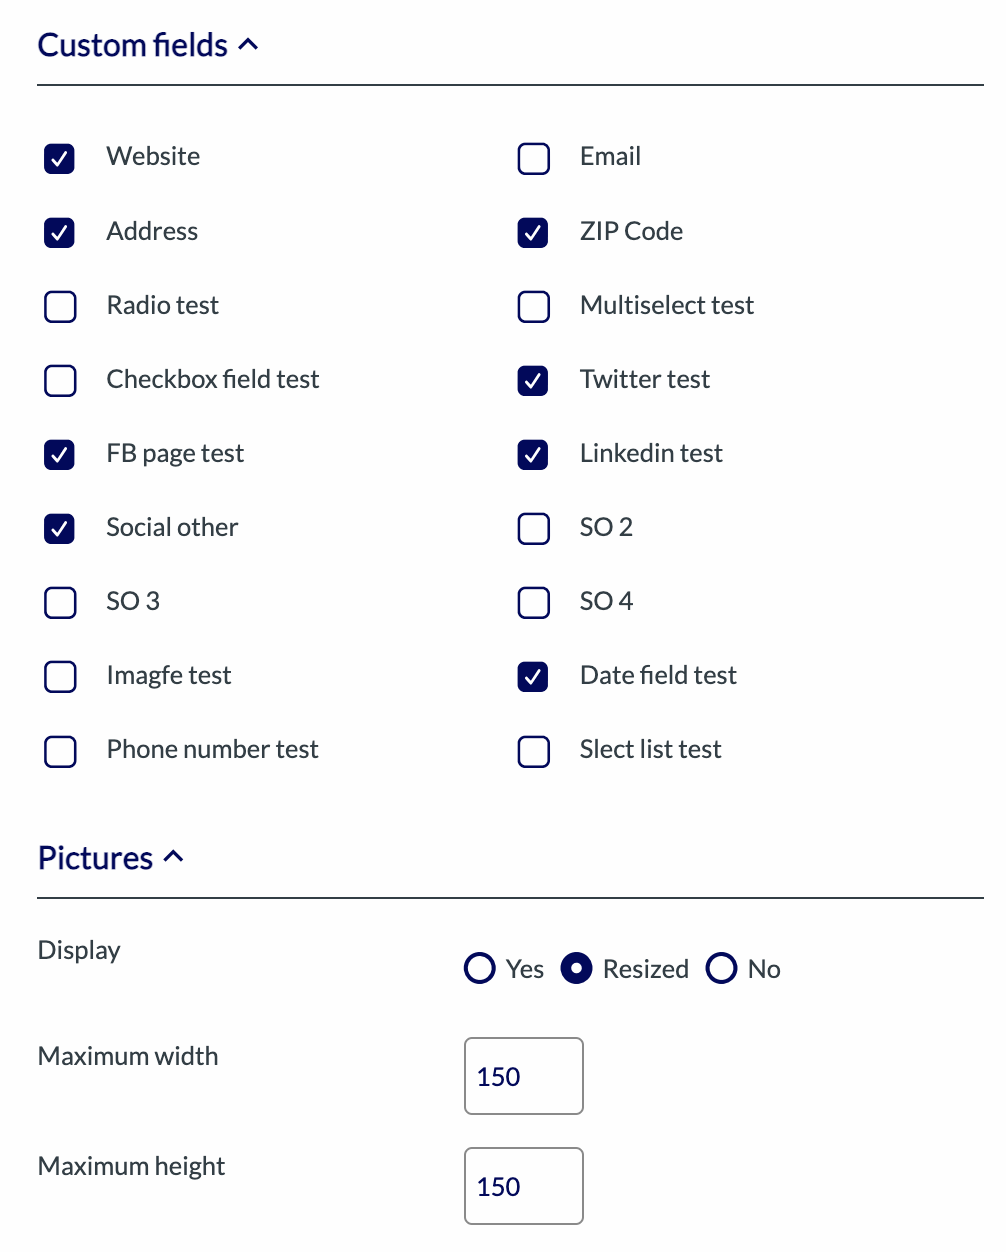The height and width of the screenshot is (1252, 1006).
Task: Select the Yes display radio option
Action: (480, 968)
